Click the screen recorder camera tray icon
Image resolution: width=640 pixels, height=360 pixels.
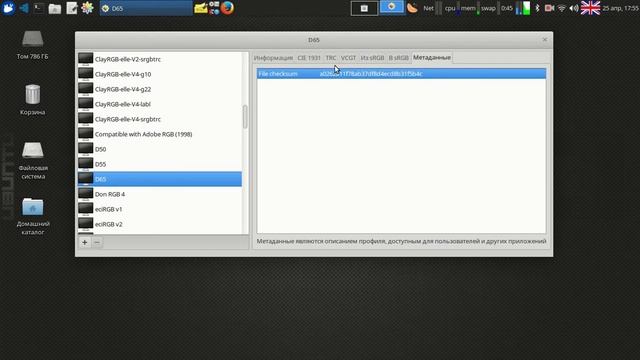[x=549, y=8]
